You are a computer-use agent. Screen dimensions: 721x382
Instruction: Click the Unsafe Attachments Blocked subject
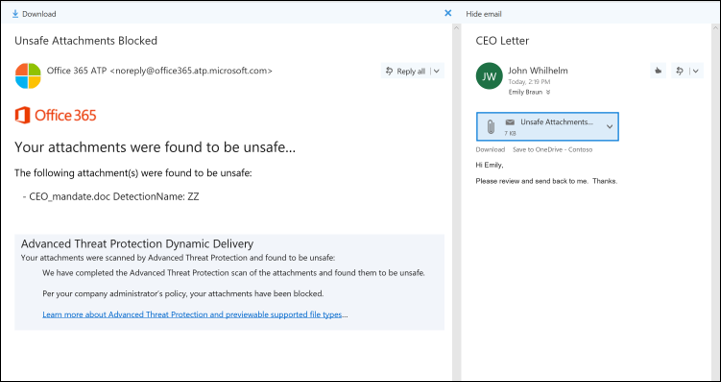click(x=86, y=41)
